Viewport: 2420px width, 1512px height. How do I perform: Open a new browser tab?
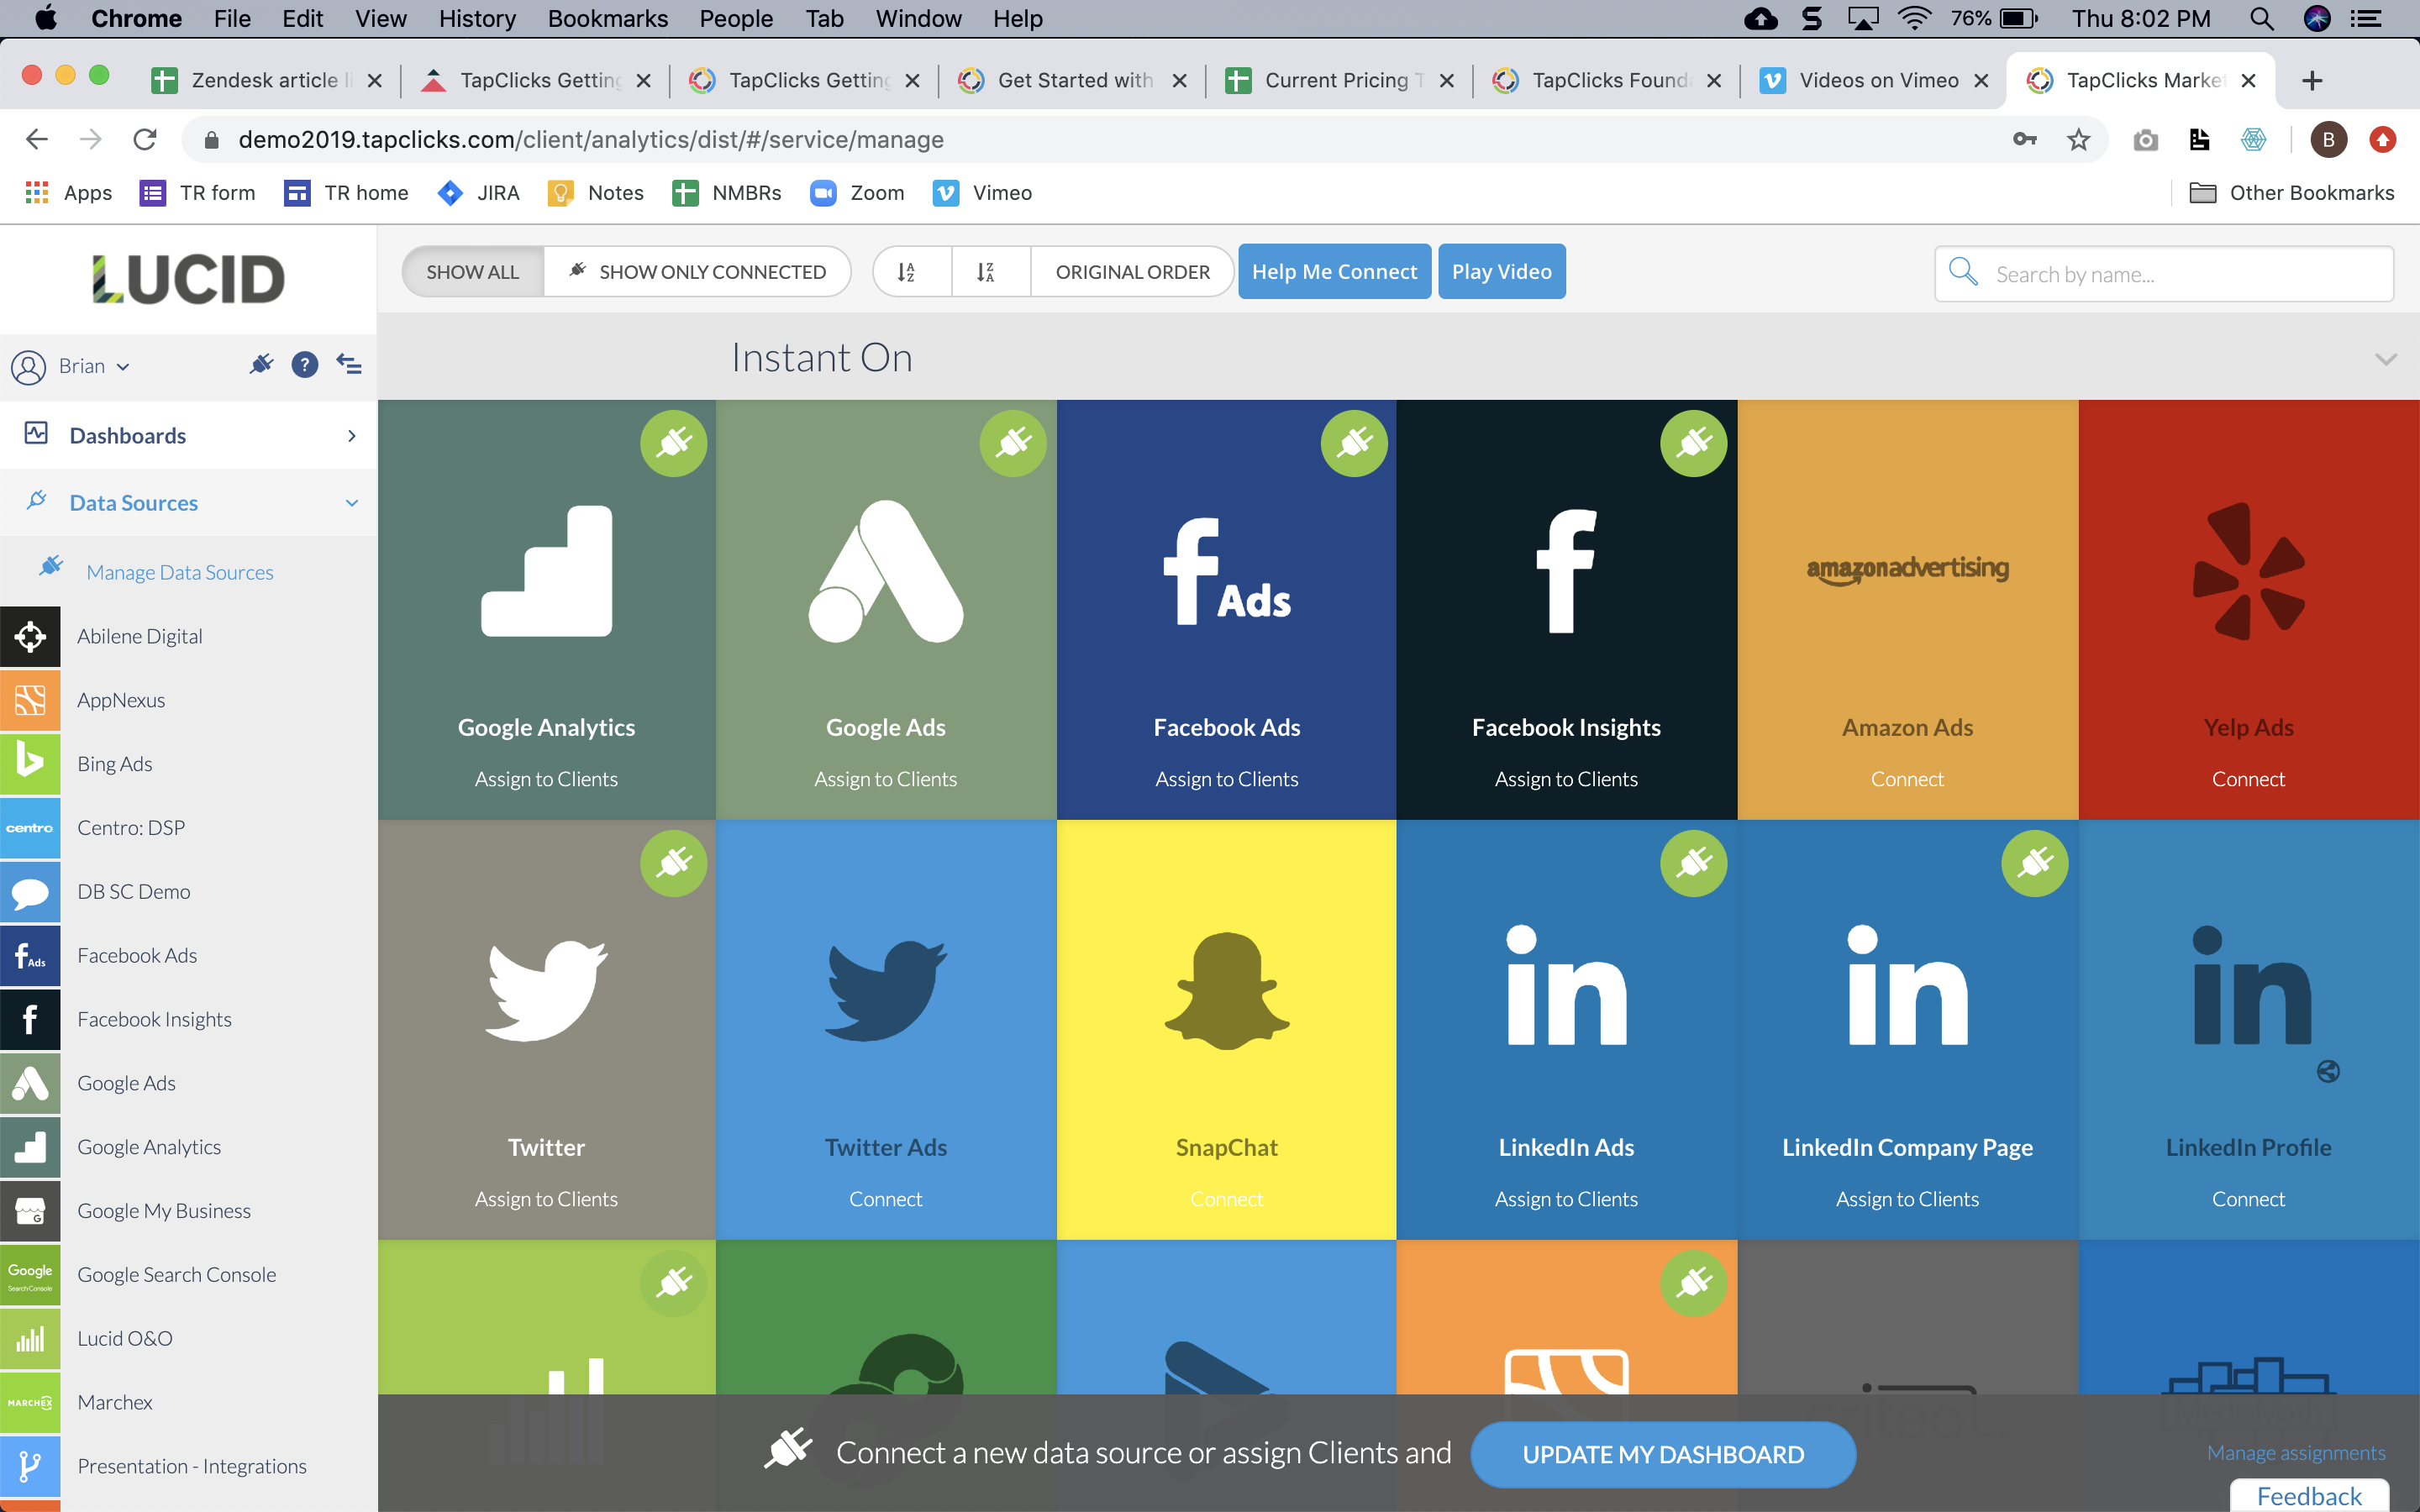pos(2311,80)
